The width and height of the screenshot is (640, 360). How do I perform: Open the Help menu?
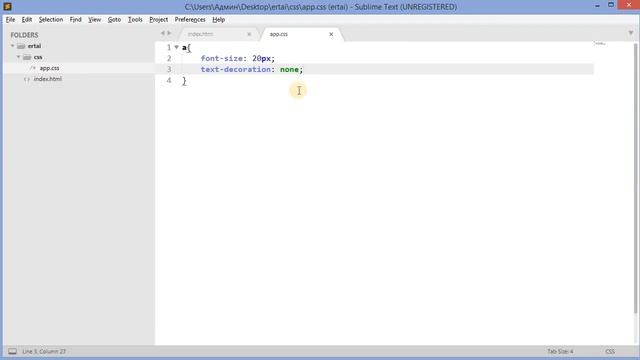[x=218, y=20]
